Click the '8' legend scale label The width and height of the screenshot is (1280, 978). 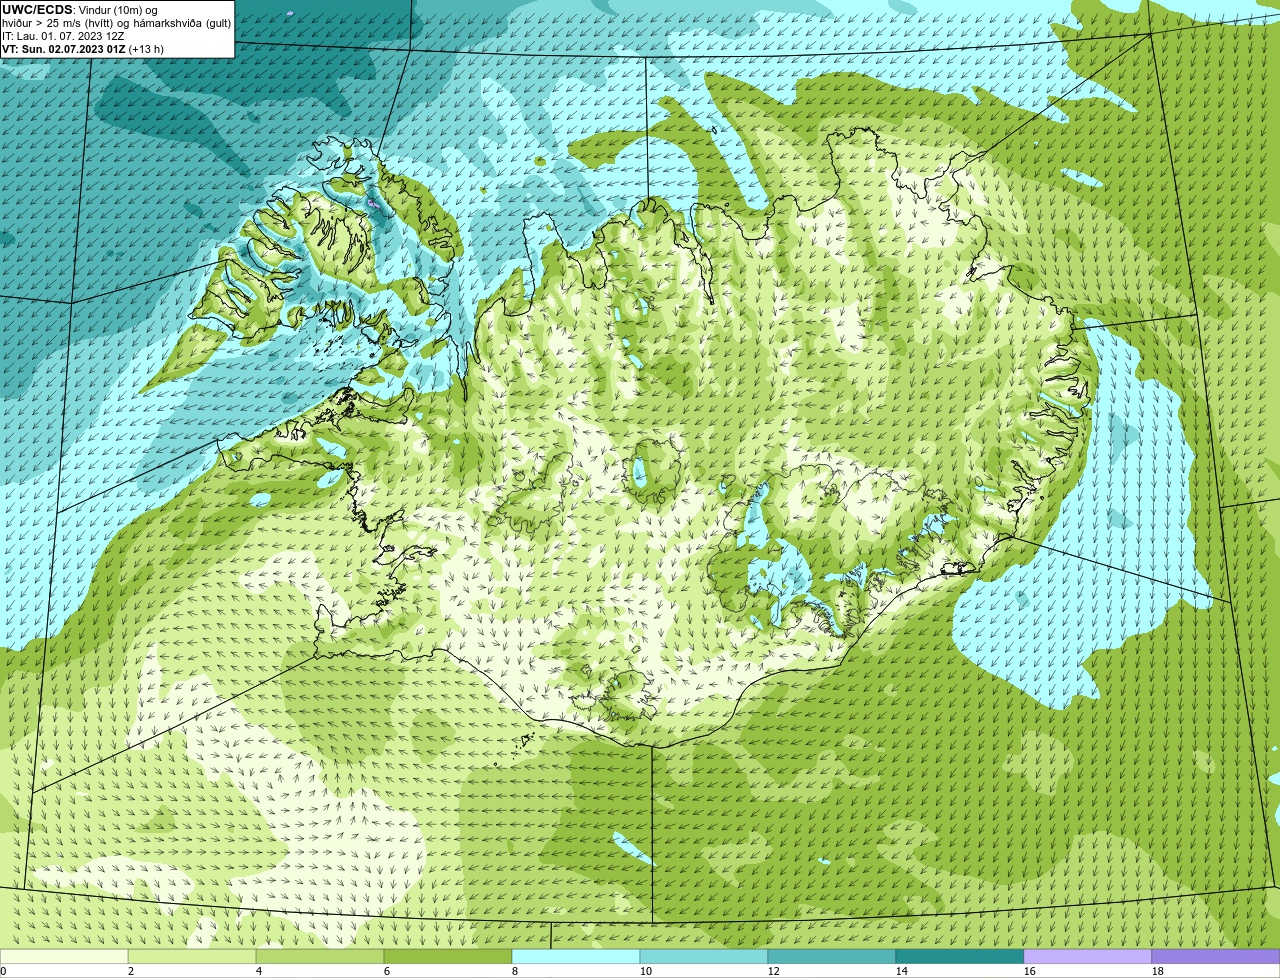pyautogui.click(x=515, y=971)
